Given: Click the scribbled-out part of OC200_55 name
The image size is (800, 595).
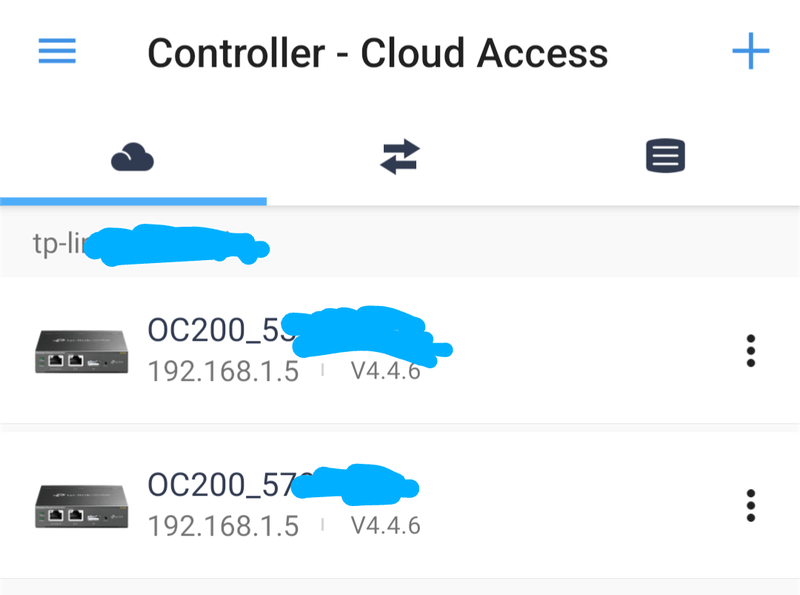Looking at the screenshot, I should pos(370,332).
